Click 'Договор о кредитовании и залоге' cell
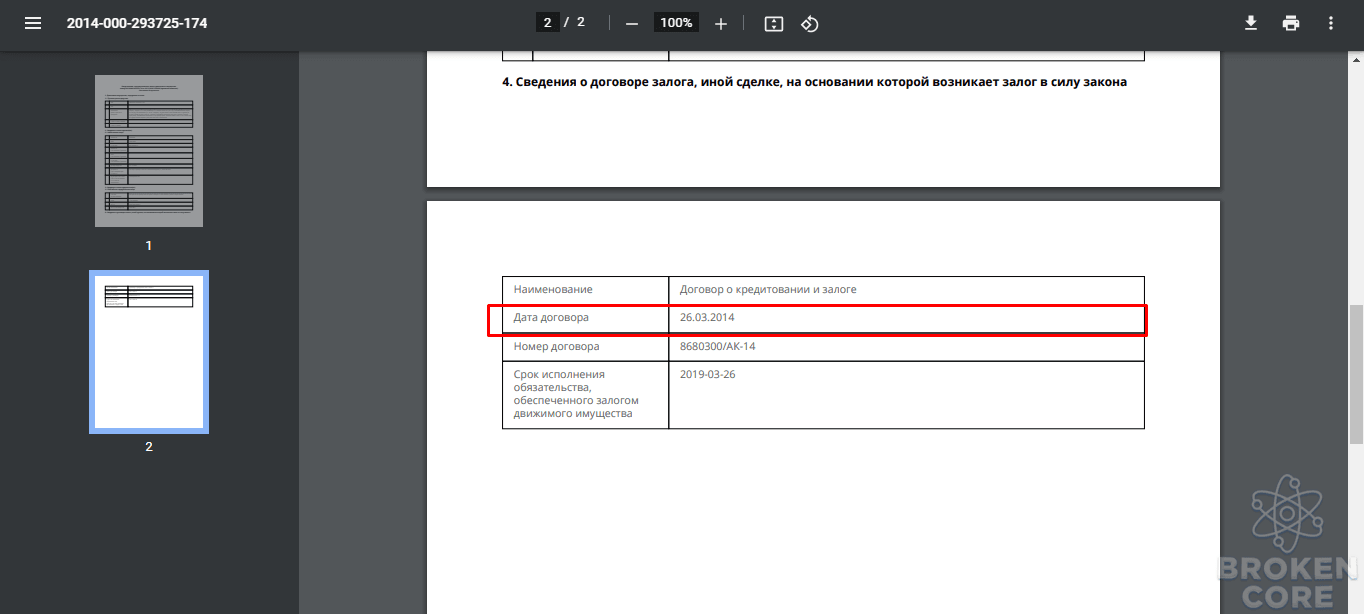The height and width of the screenshot is (614, 1364). 906,289
